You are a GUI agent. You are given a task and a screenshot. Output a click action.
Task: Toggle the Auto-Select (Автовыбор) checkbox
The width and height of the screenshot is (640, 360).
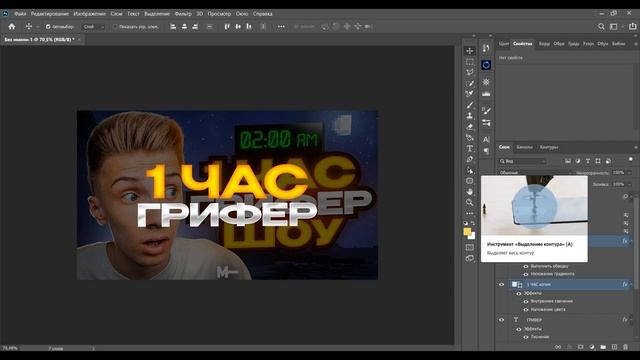pos(48,27)
